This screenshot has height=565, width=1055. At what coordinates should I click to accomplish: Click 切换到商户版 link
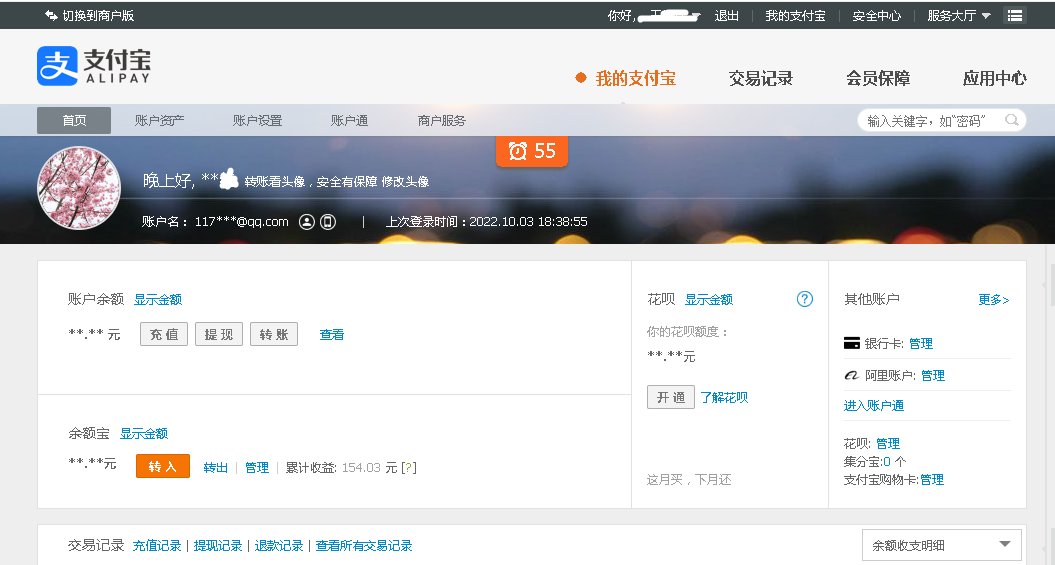[x=98, y=15]
